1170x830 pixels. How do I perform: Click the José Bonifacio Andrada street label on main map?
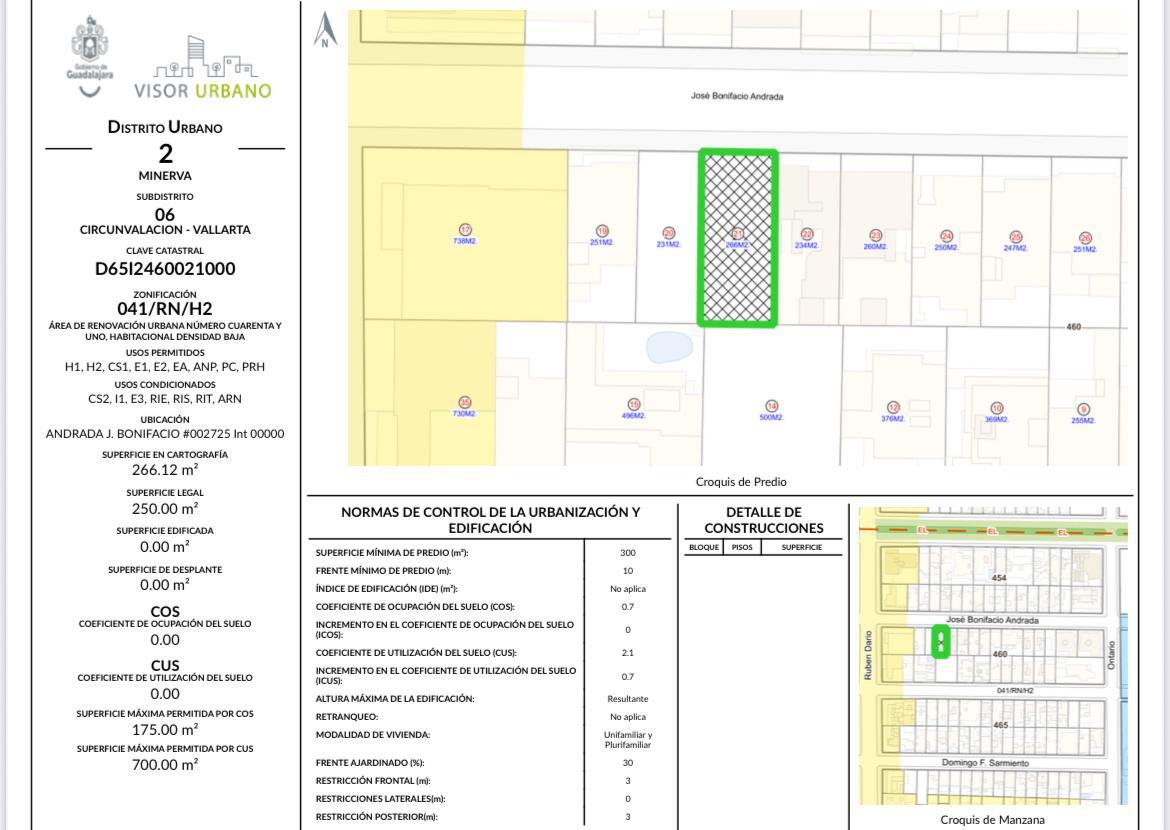737,97
